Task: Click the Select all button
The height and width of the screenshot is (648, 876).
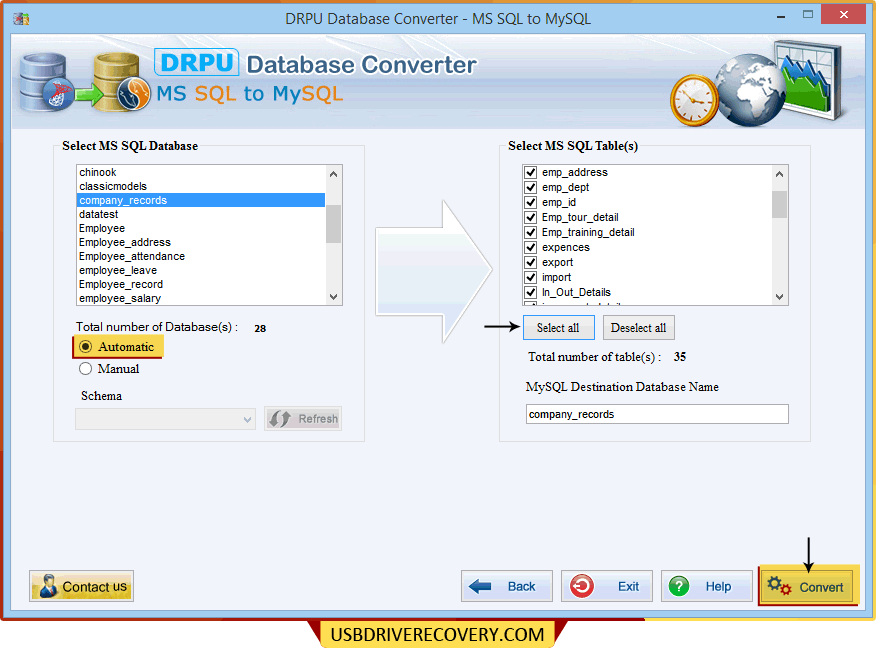Action: pos(559,328)
